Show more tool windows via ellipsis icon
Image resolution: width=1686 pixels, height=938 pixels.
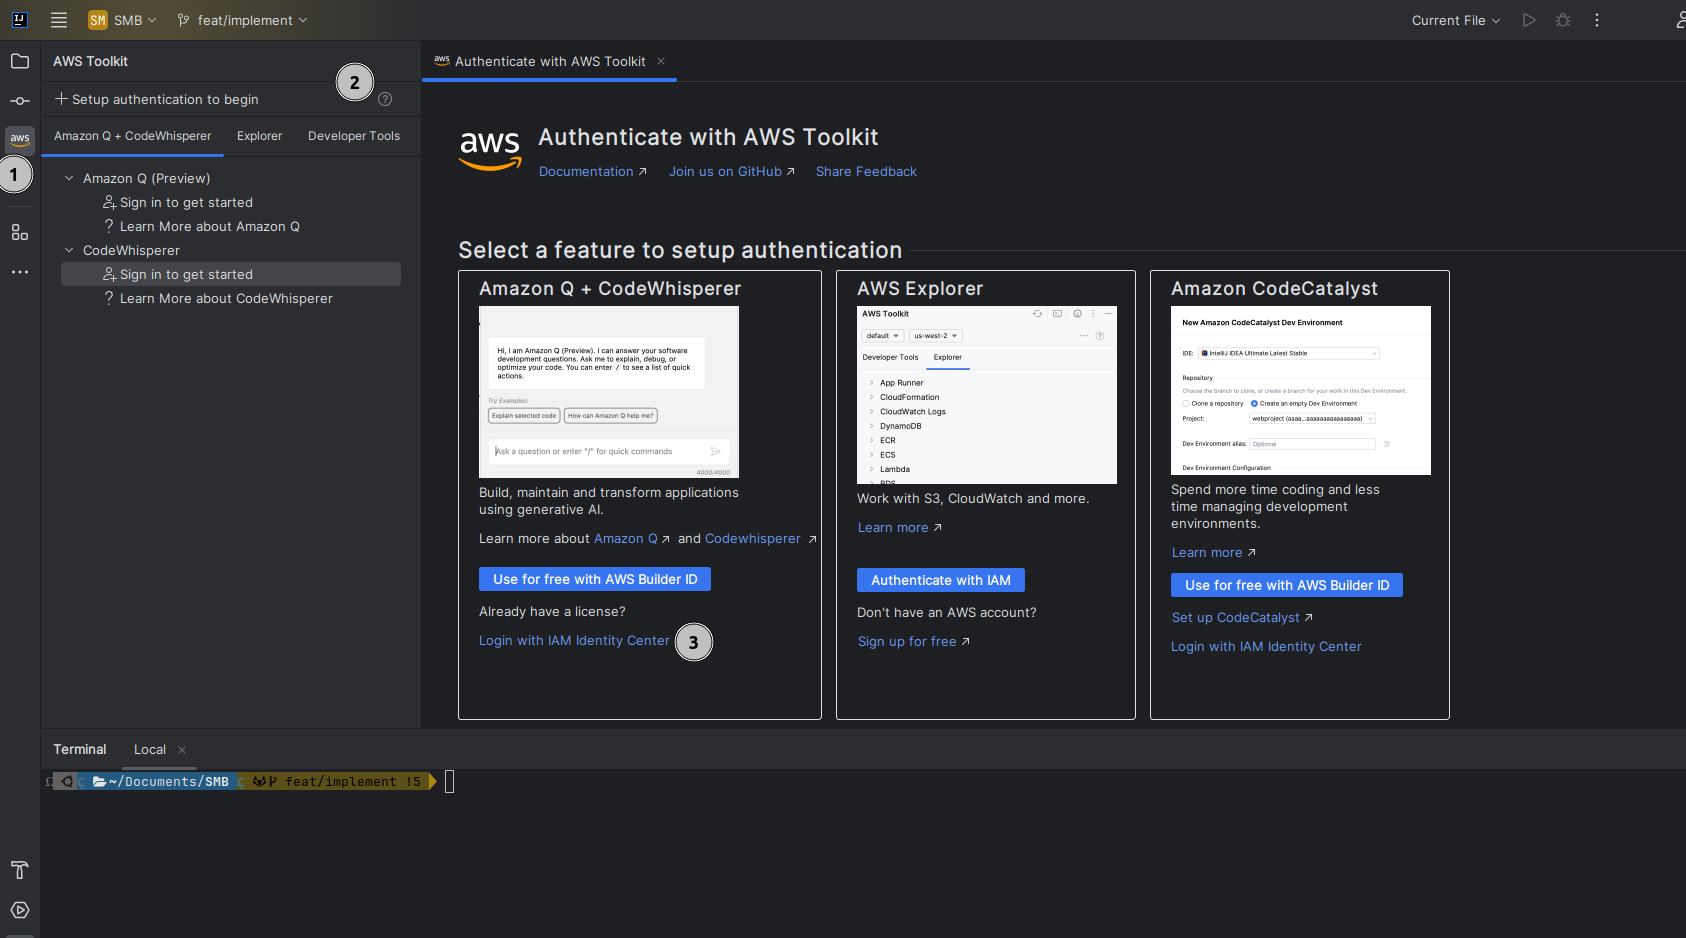19,271
